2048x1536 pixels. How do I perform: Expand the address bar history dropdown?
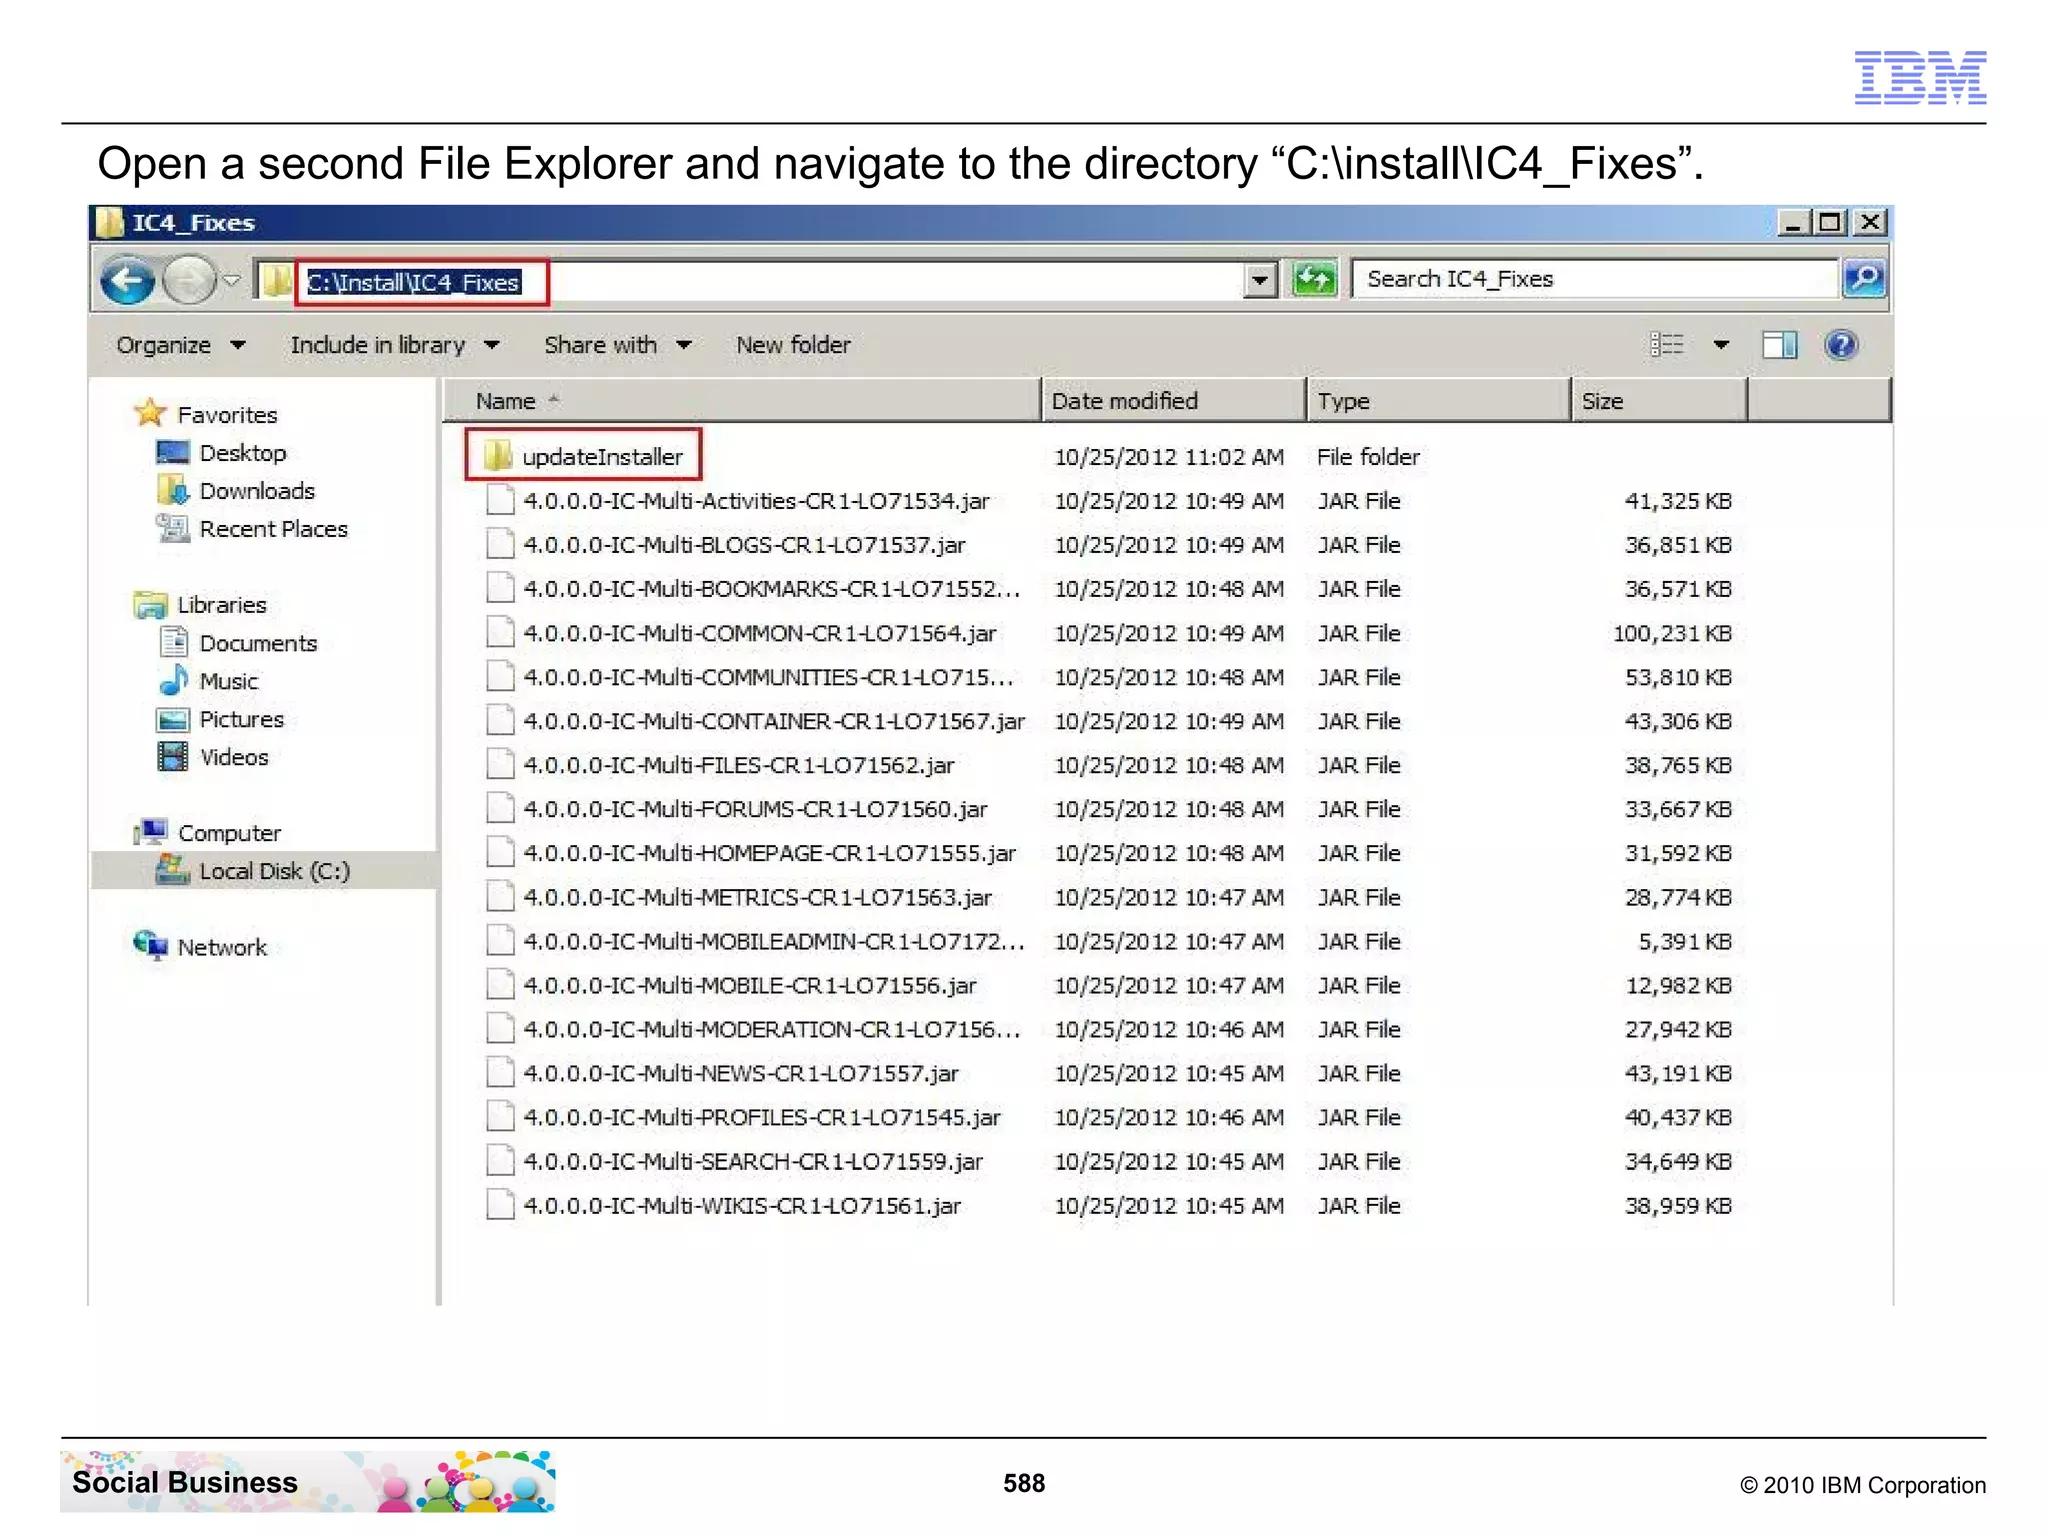pyautogui.click(x=1260, y=280)
